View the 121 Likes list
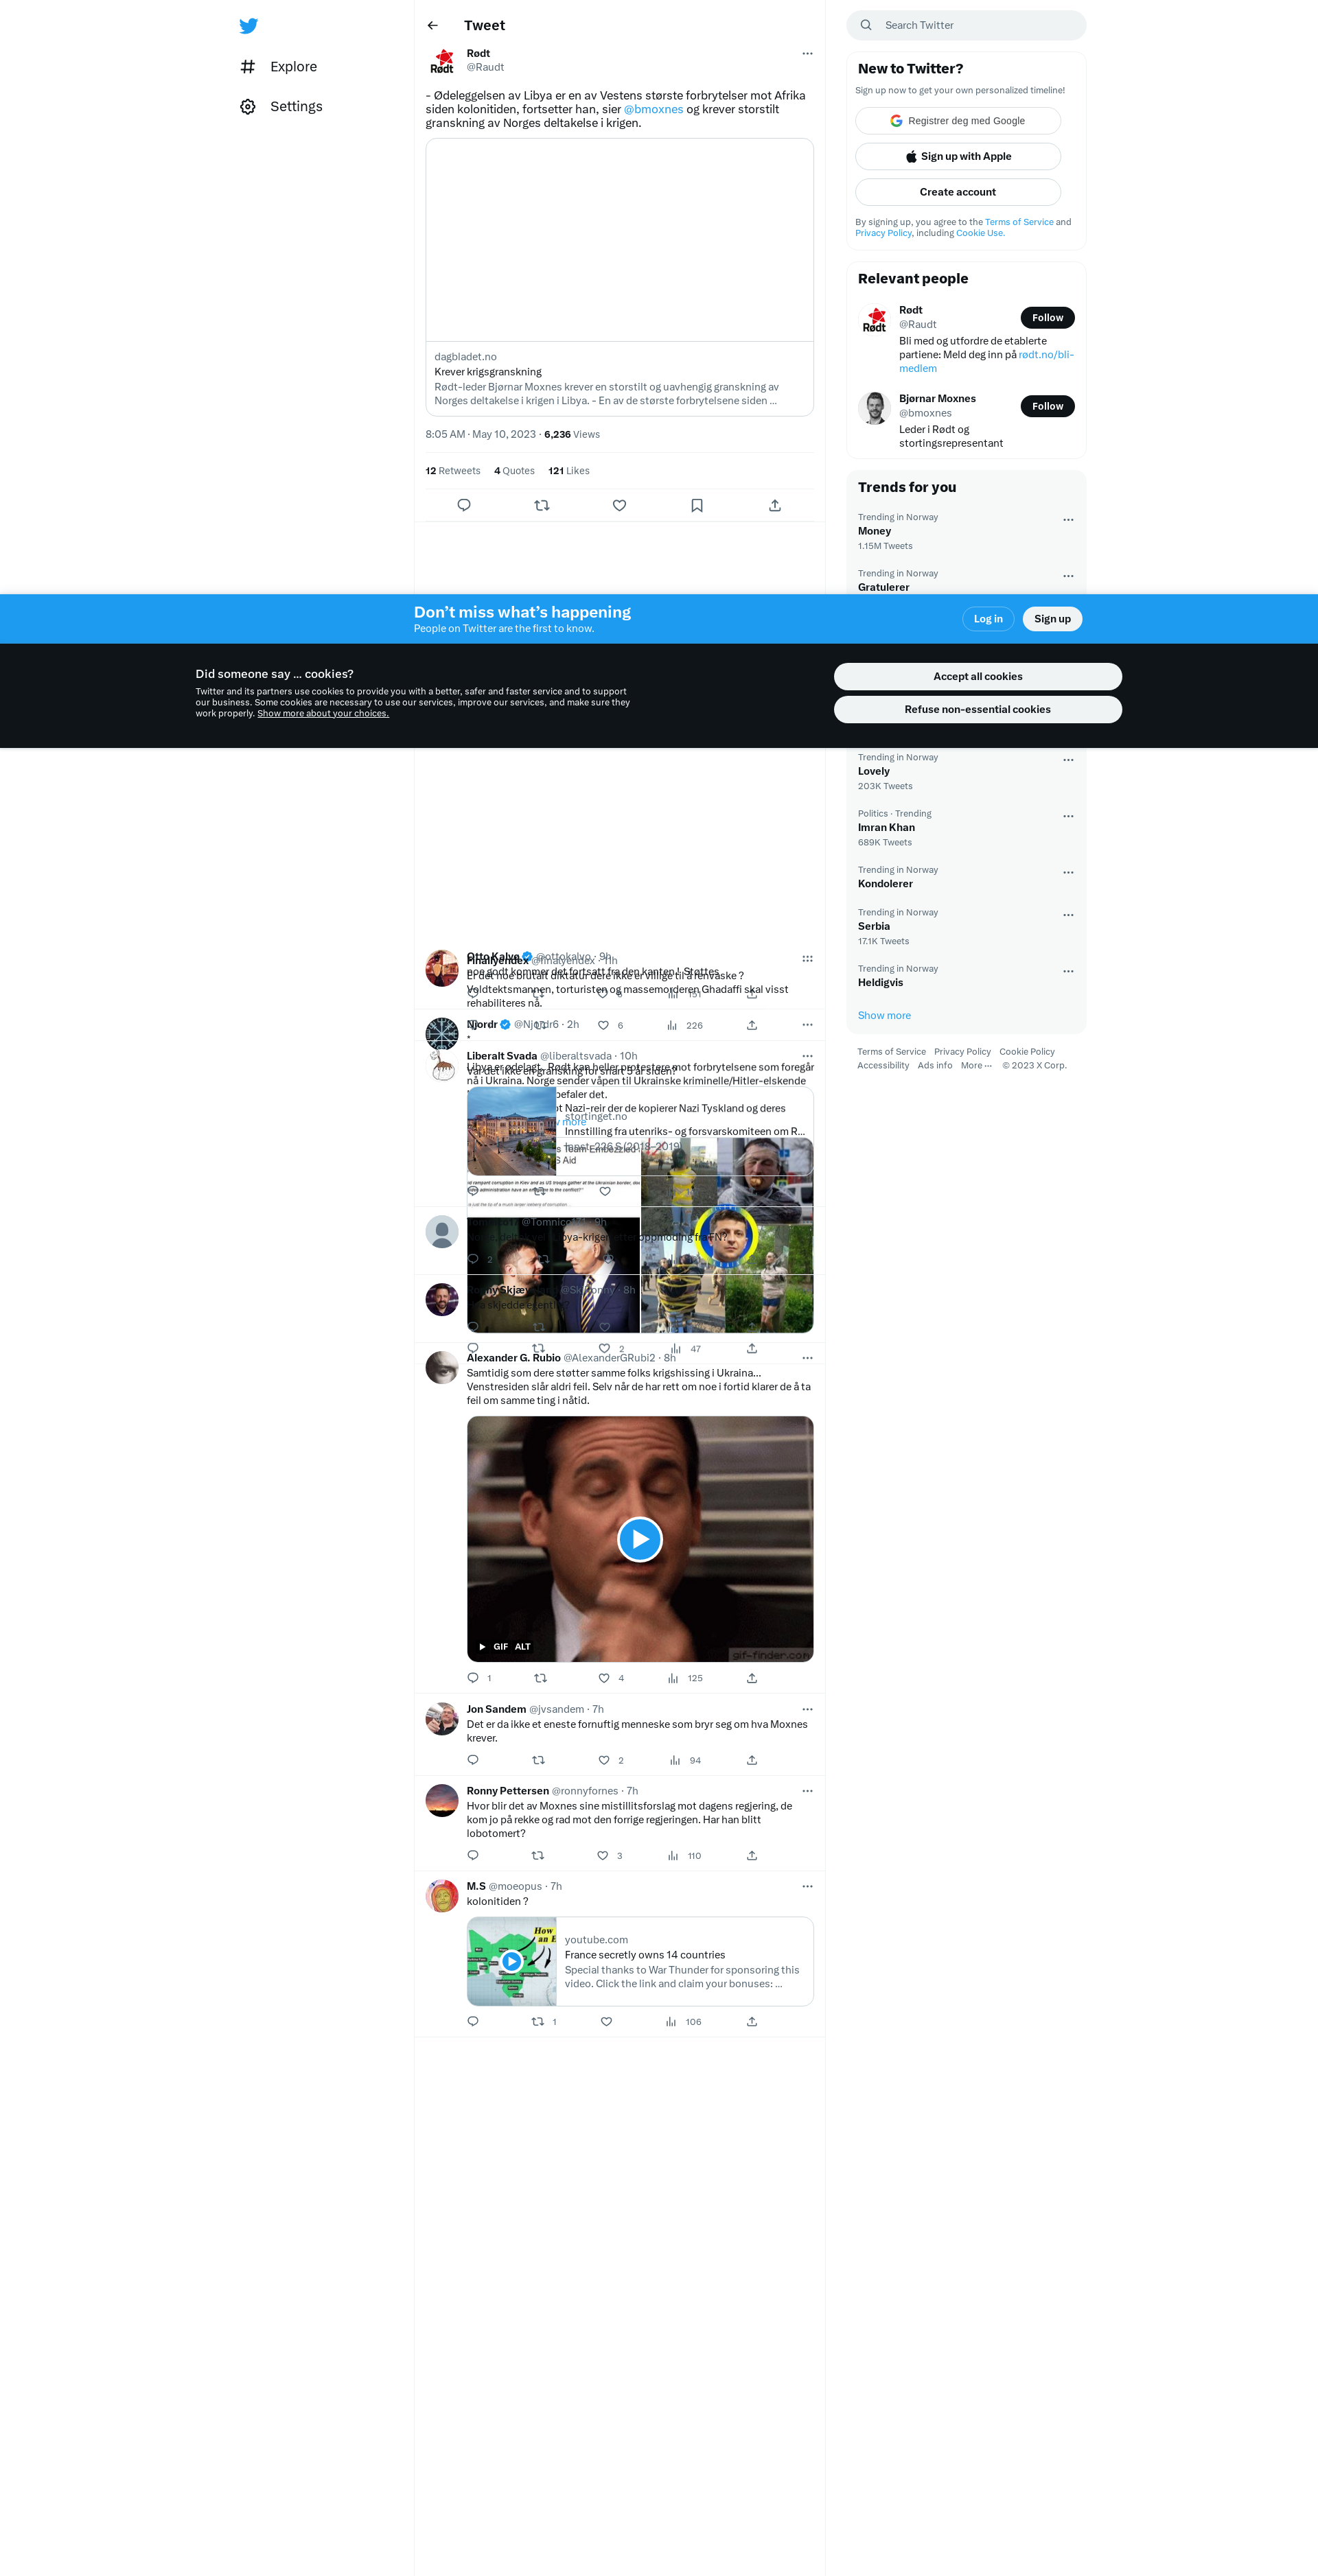The width and height of the screenshot is (1318, 2576). click(x=569, y=471)
